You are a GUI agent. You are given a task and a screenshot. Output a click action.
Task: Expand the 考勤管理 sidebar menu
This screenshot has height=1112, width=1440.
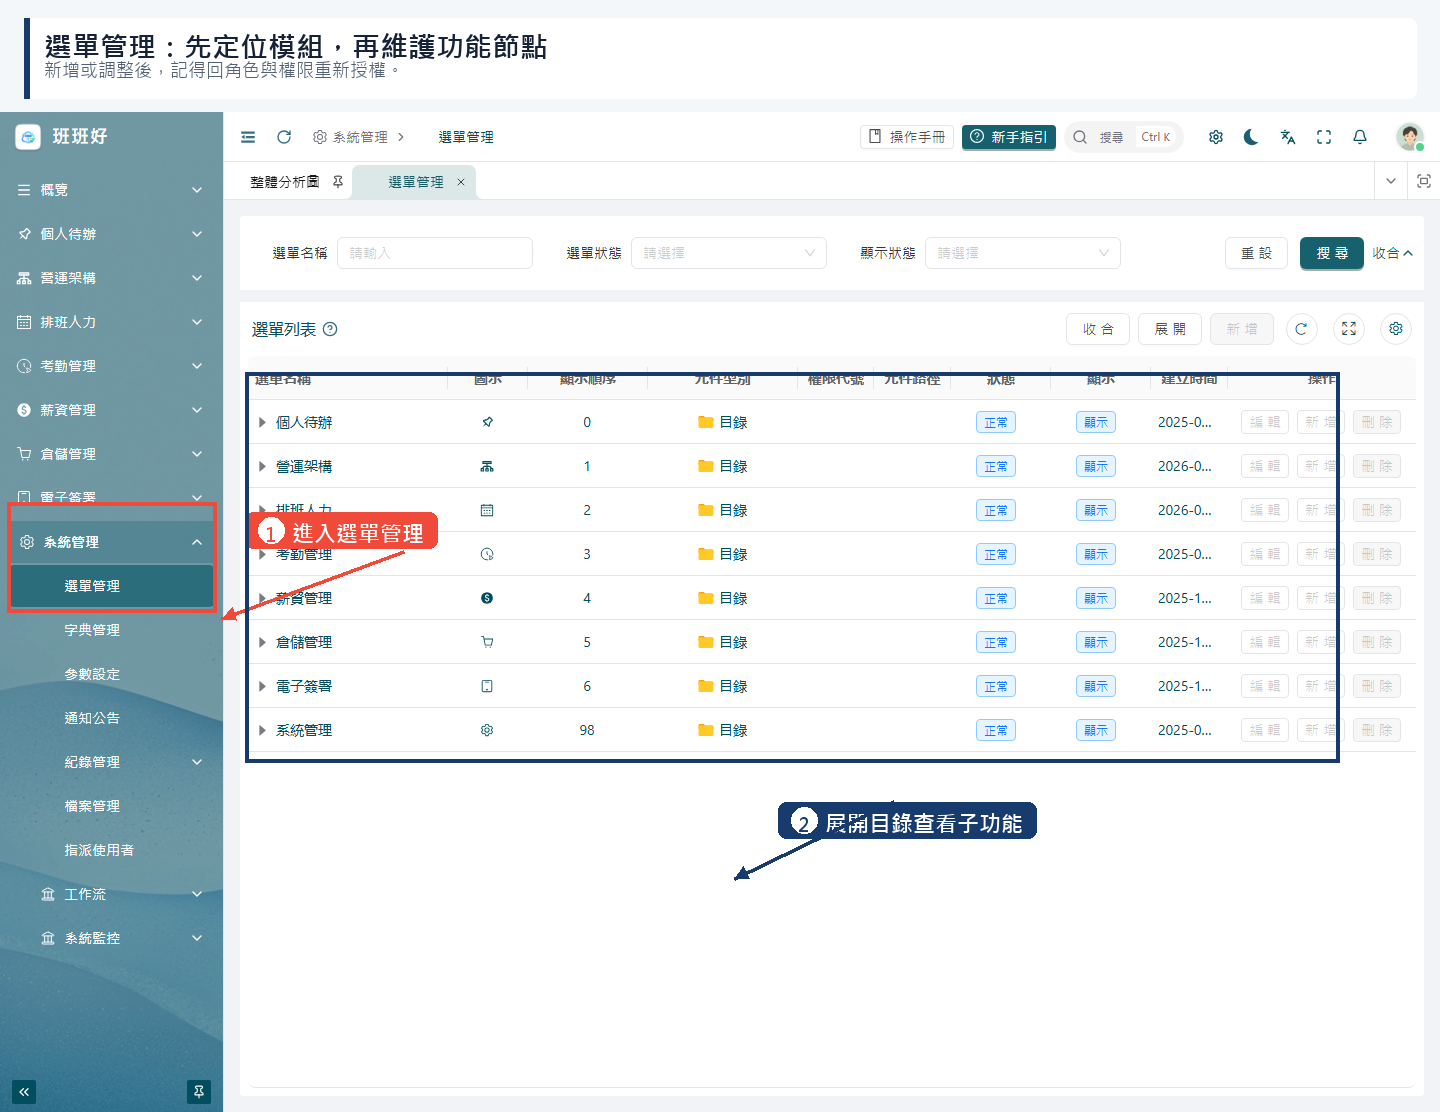(x=111, y=366)
